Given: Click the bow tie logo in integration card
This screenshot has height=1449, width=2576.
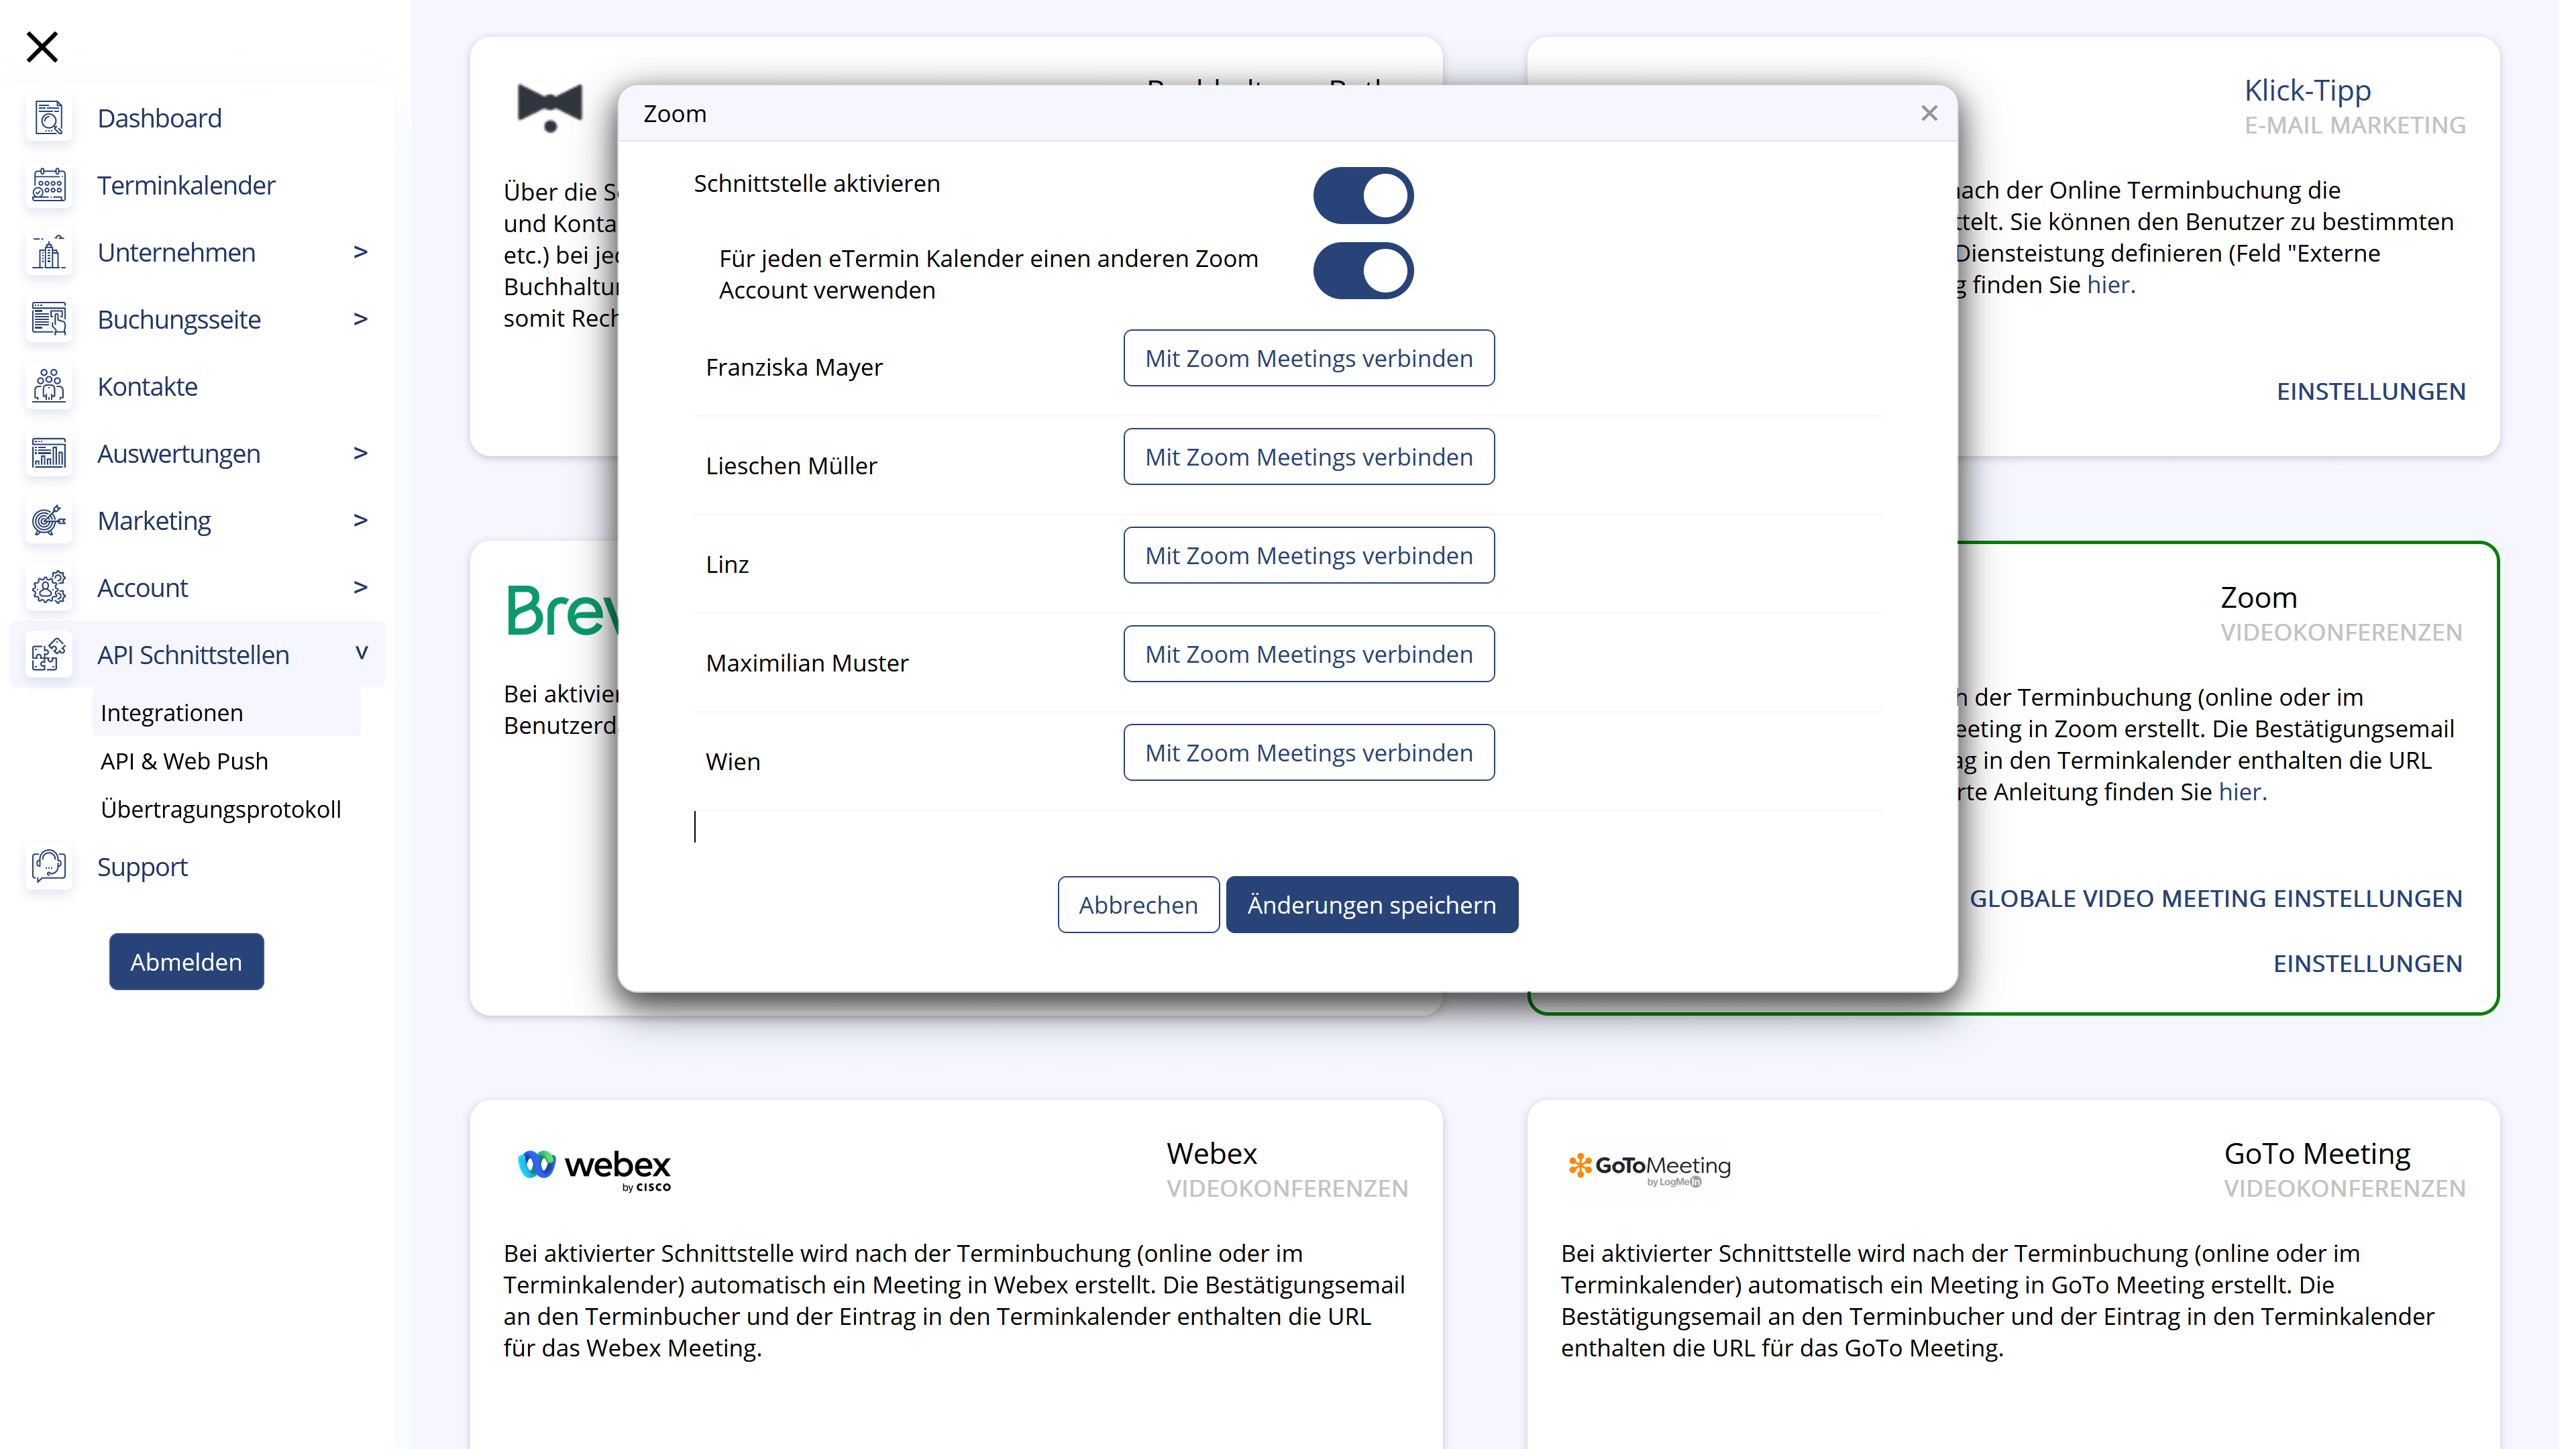Looking at the screenshot, I should point(549,107).
